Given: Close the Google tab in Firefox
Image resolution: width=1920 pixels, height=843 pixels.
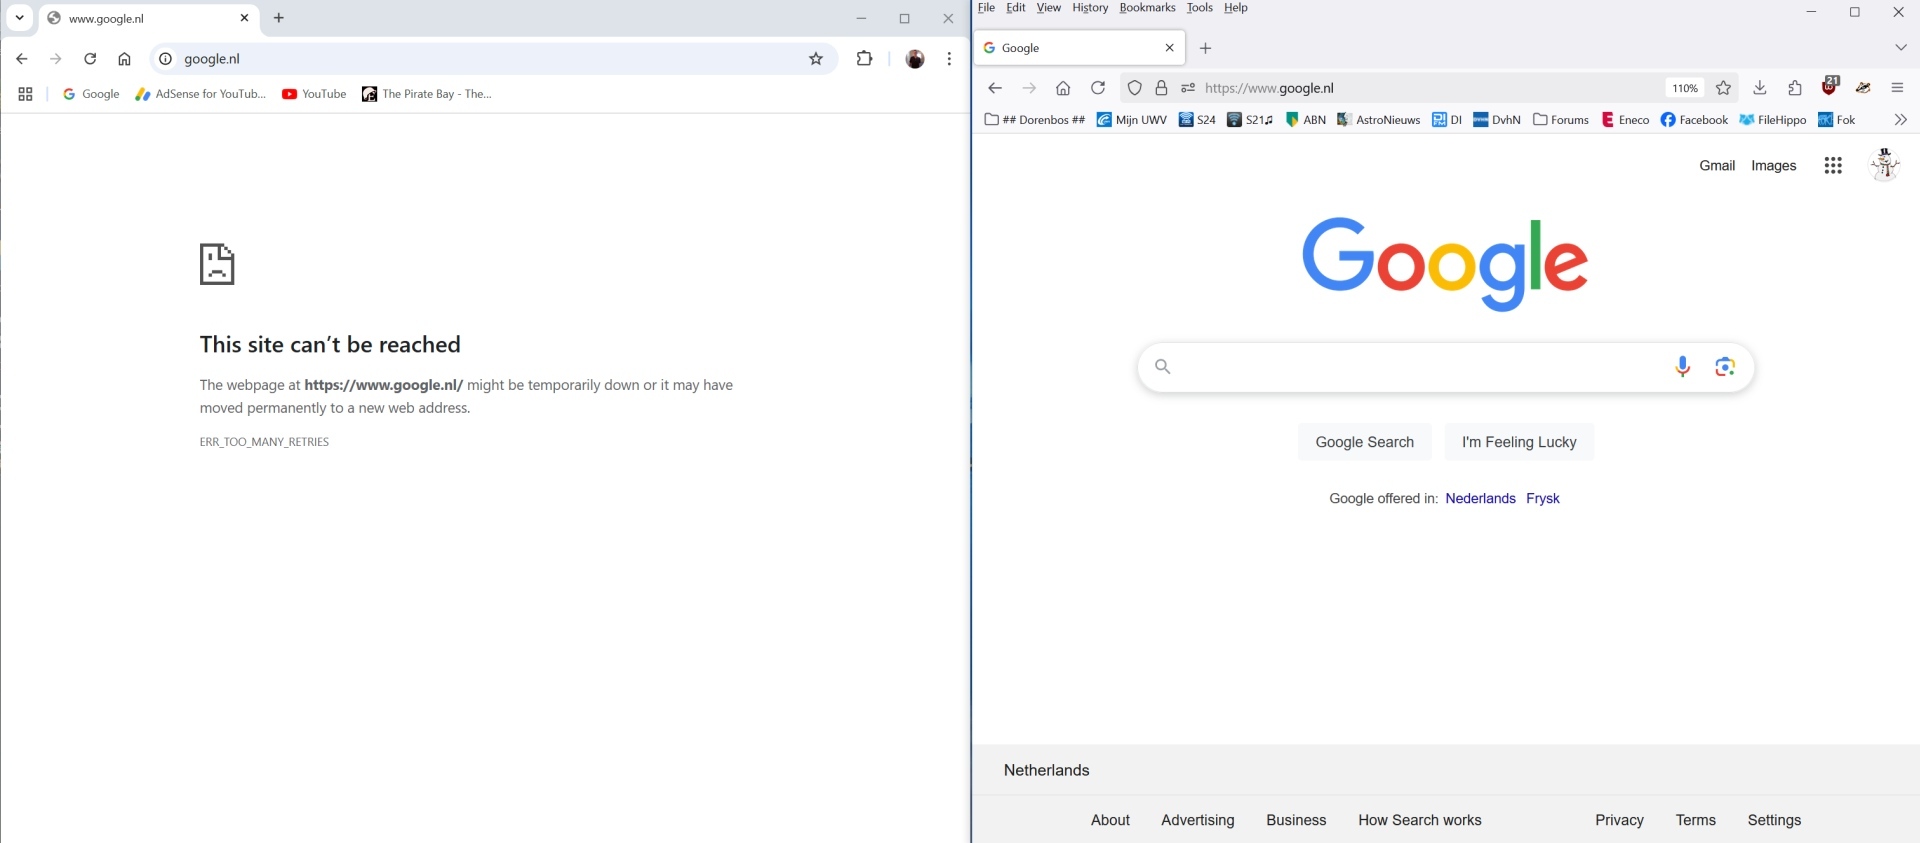Looking at the screenshot, I should (1170, 48).
